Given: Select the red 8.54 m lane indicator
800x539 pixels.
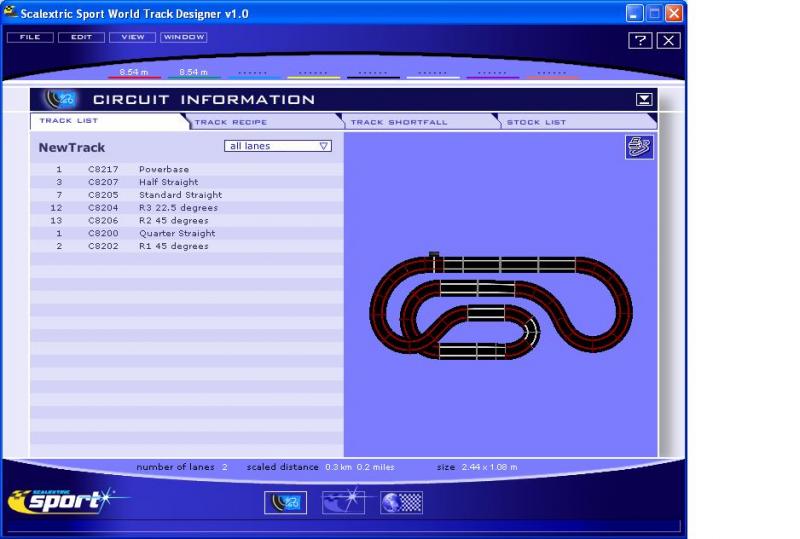Looking at the screenshot, I should 134,73.
